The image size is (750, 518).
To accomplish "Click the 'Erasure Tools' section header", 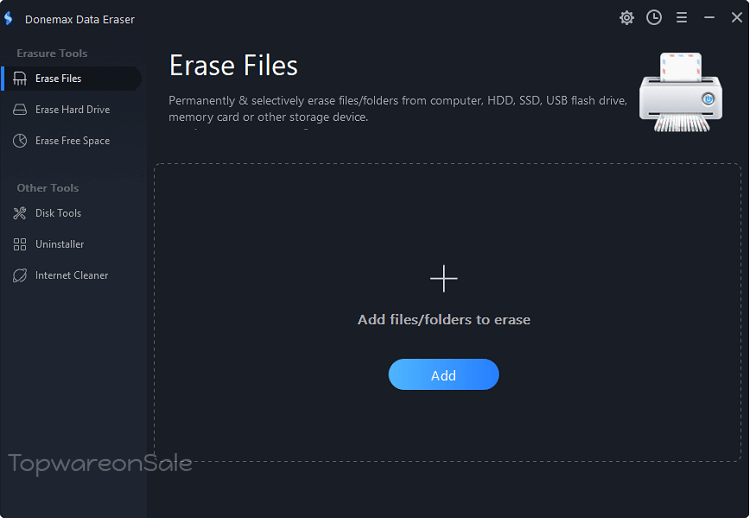I will point(52,53).
